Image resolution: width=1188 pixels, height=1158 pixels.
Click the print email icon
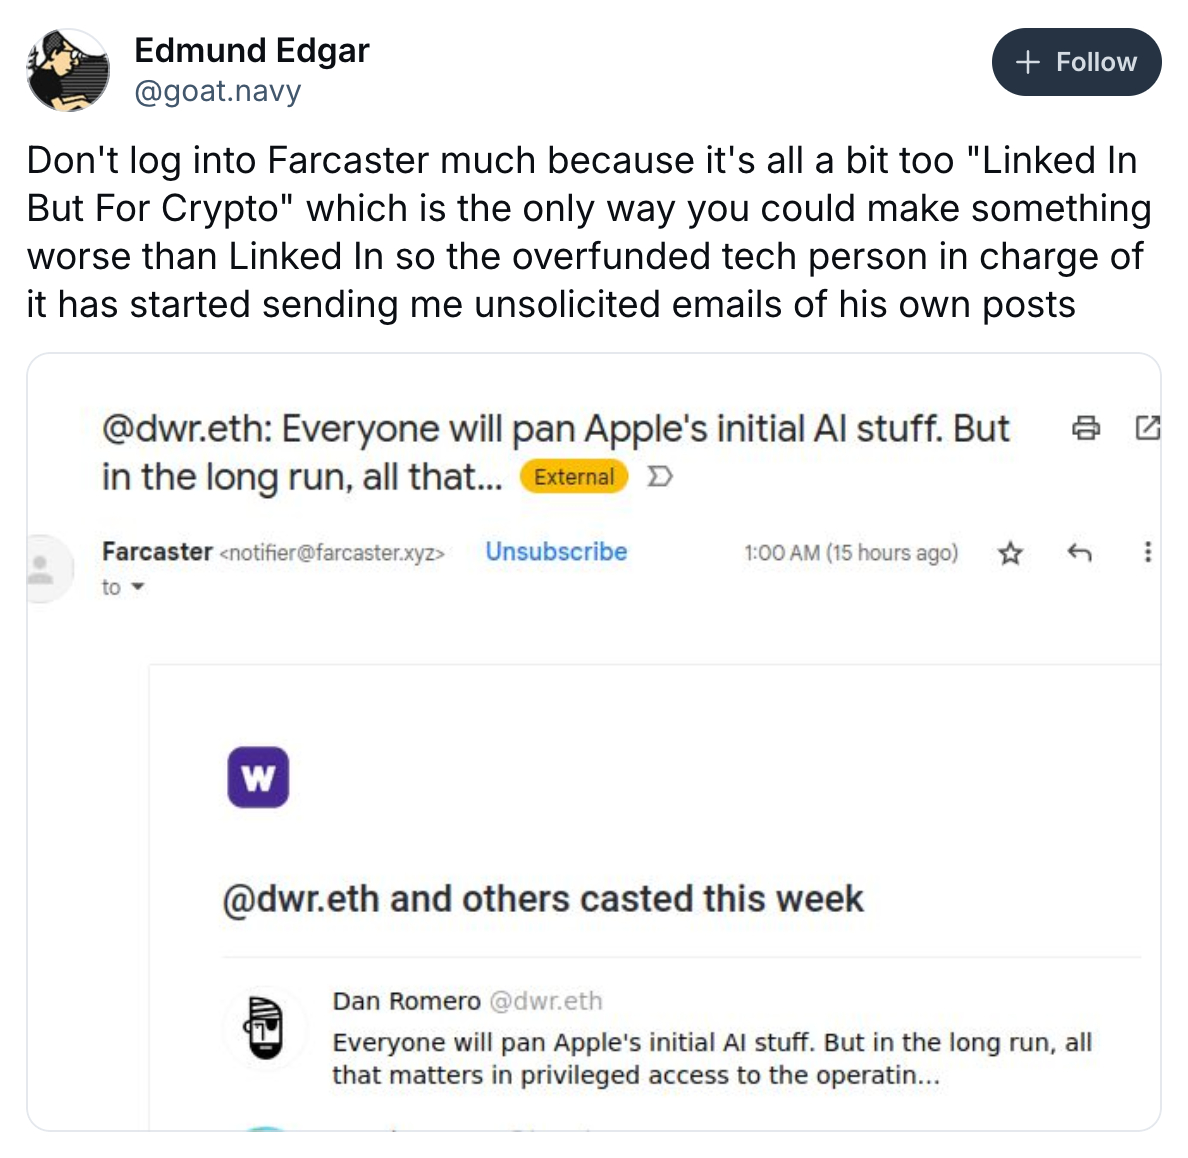pos(1085,429)
